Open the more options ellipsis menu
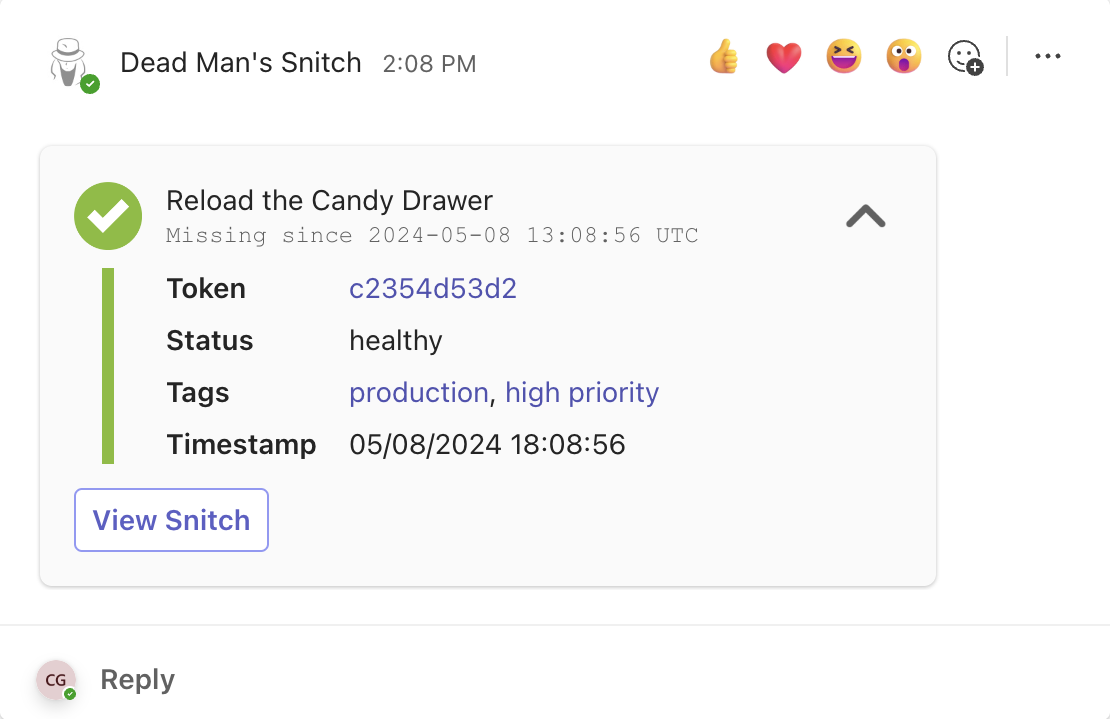Screen dimensions: 1110x719 [1047, 57]
